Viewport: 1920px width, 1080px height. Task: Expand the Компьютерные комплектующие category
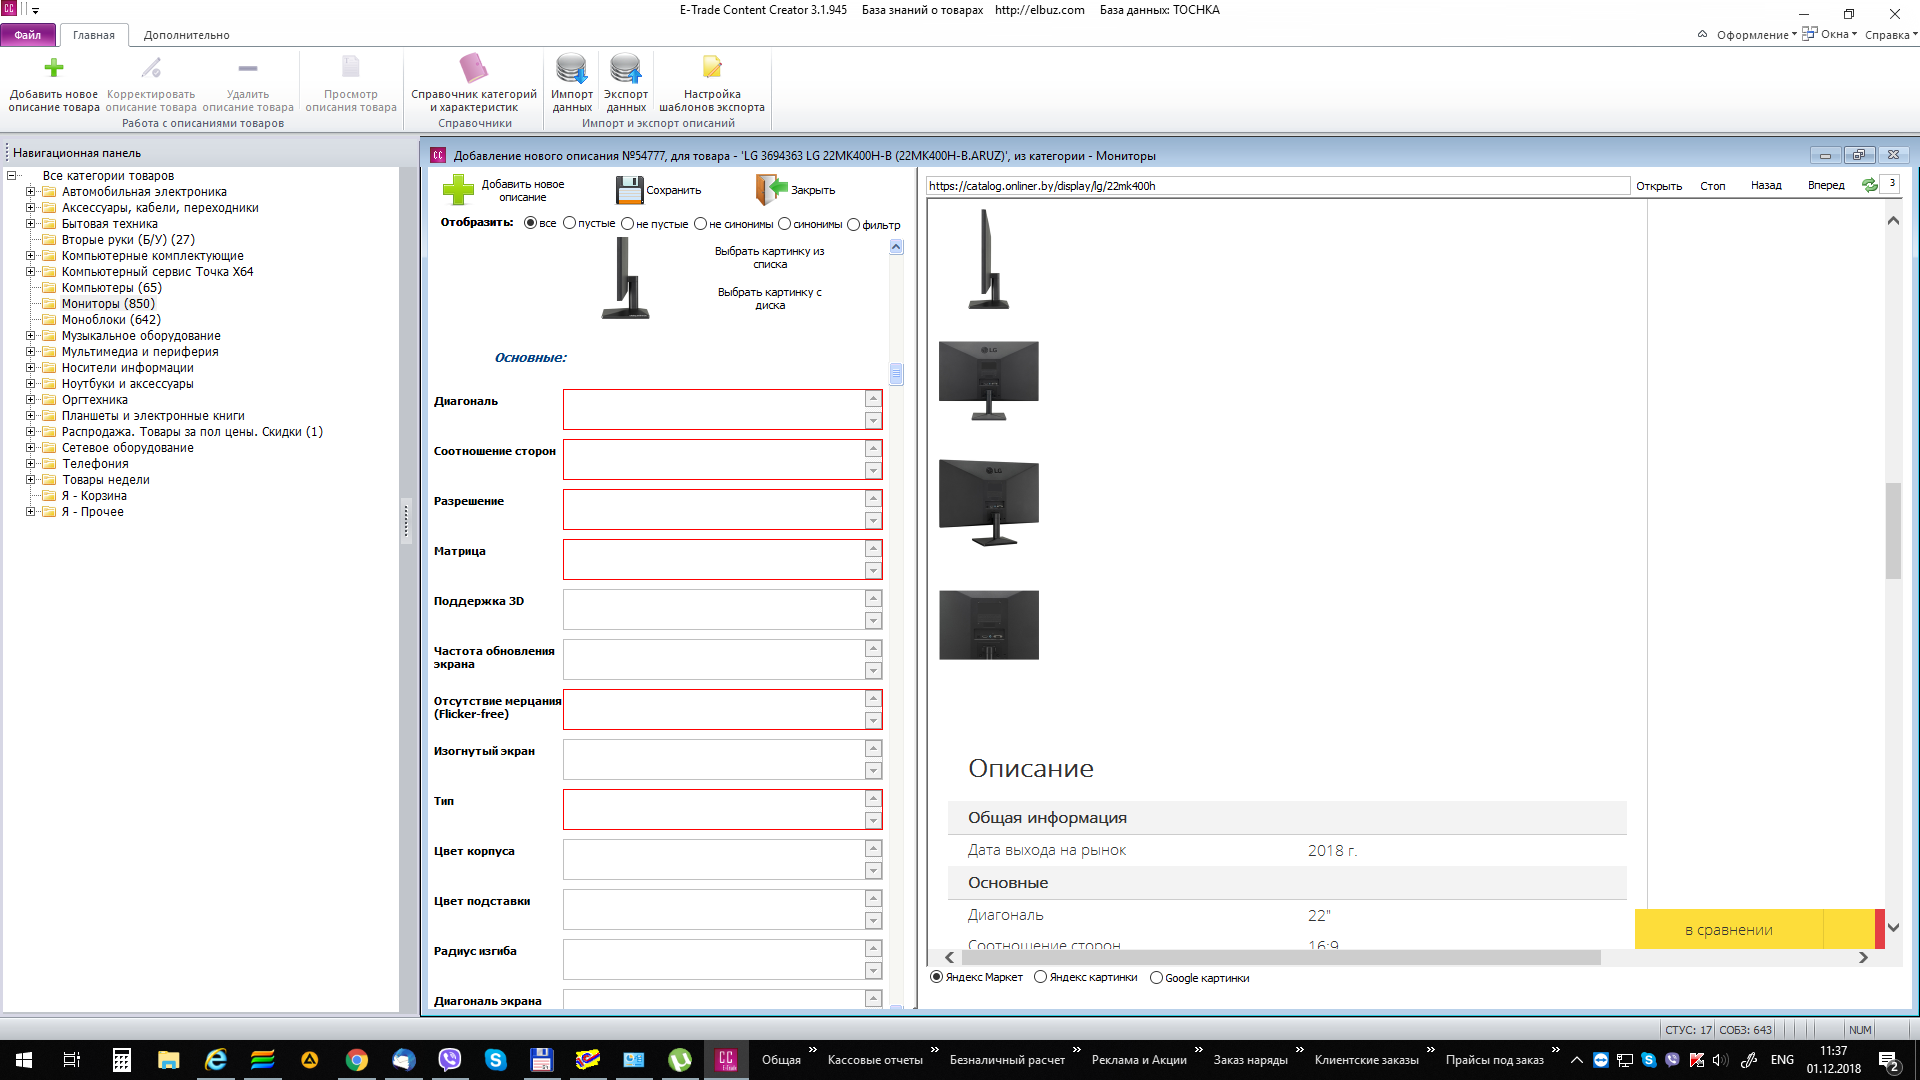tap(30, 256)
